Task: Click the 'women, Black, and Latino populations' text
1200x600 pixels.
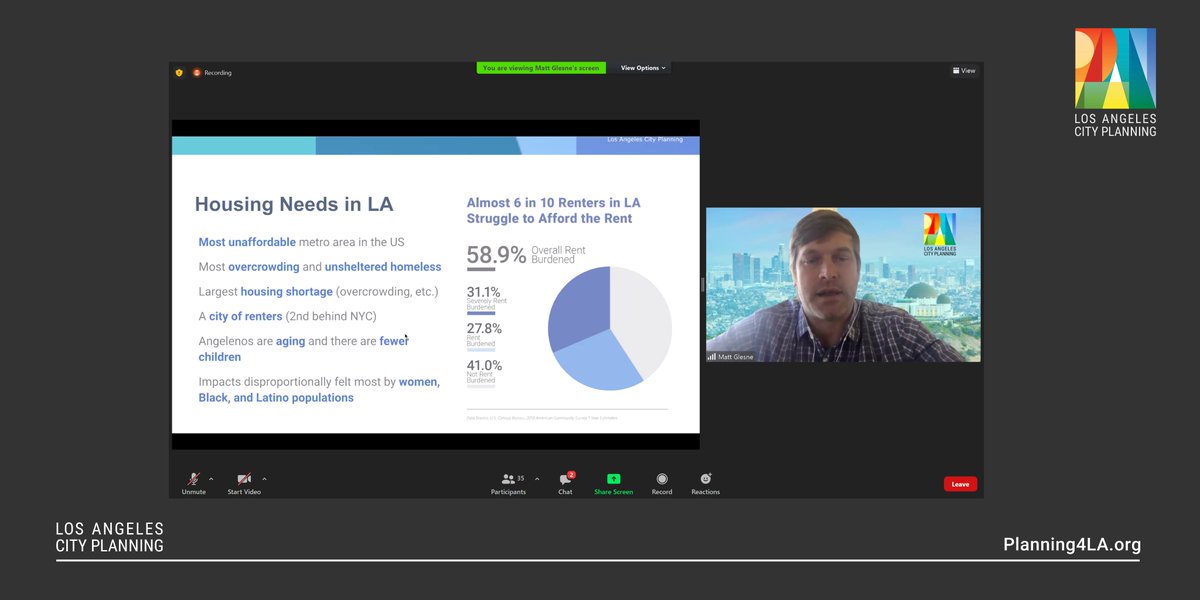Action: tap(319, 389)
